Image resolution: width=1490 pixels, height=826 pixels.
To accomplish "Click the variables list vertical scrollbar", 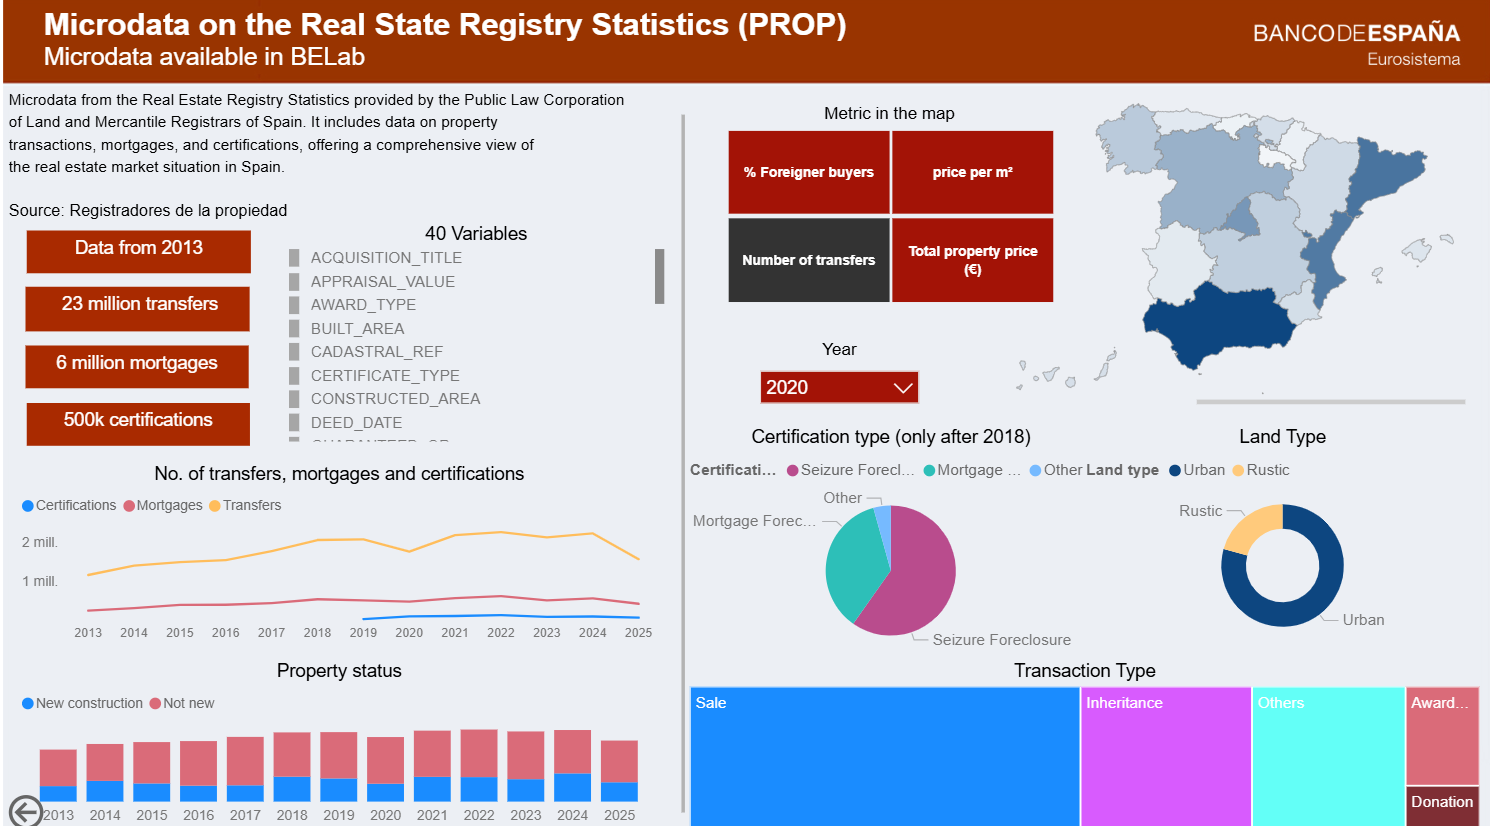I will (659, 276).
